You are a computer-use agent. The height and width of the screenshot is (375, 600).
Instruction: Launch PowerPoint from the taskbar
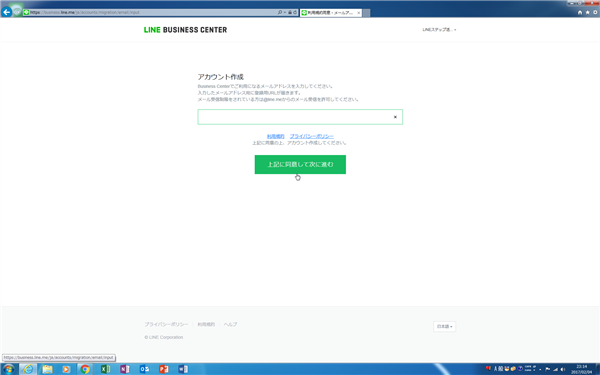point(164,369)
